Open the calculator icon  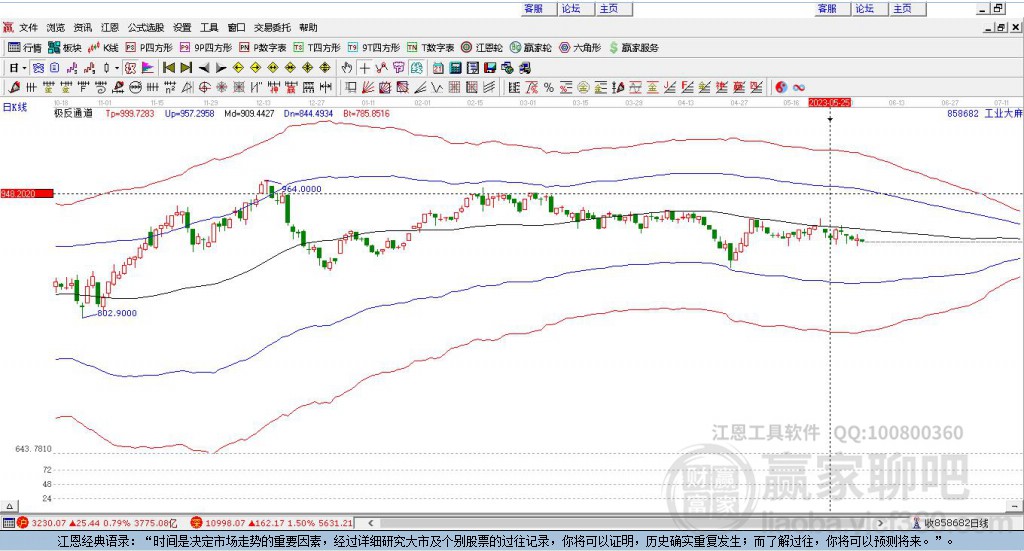coord(455,68)
